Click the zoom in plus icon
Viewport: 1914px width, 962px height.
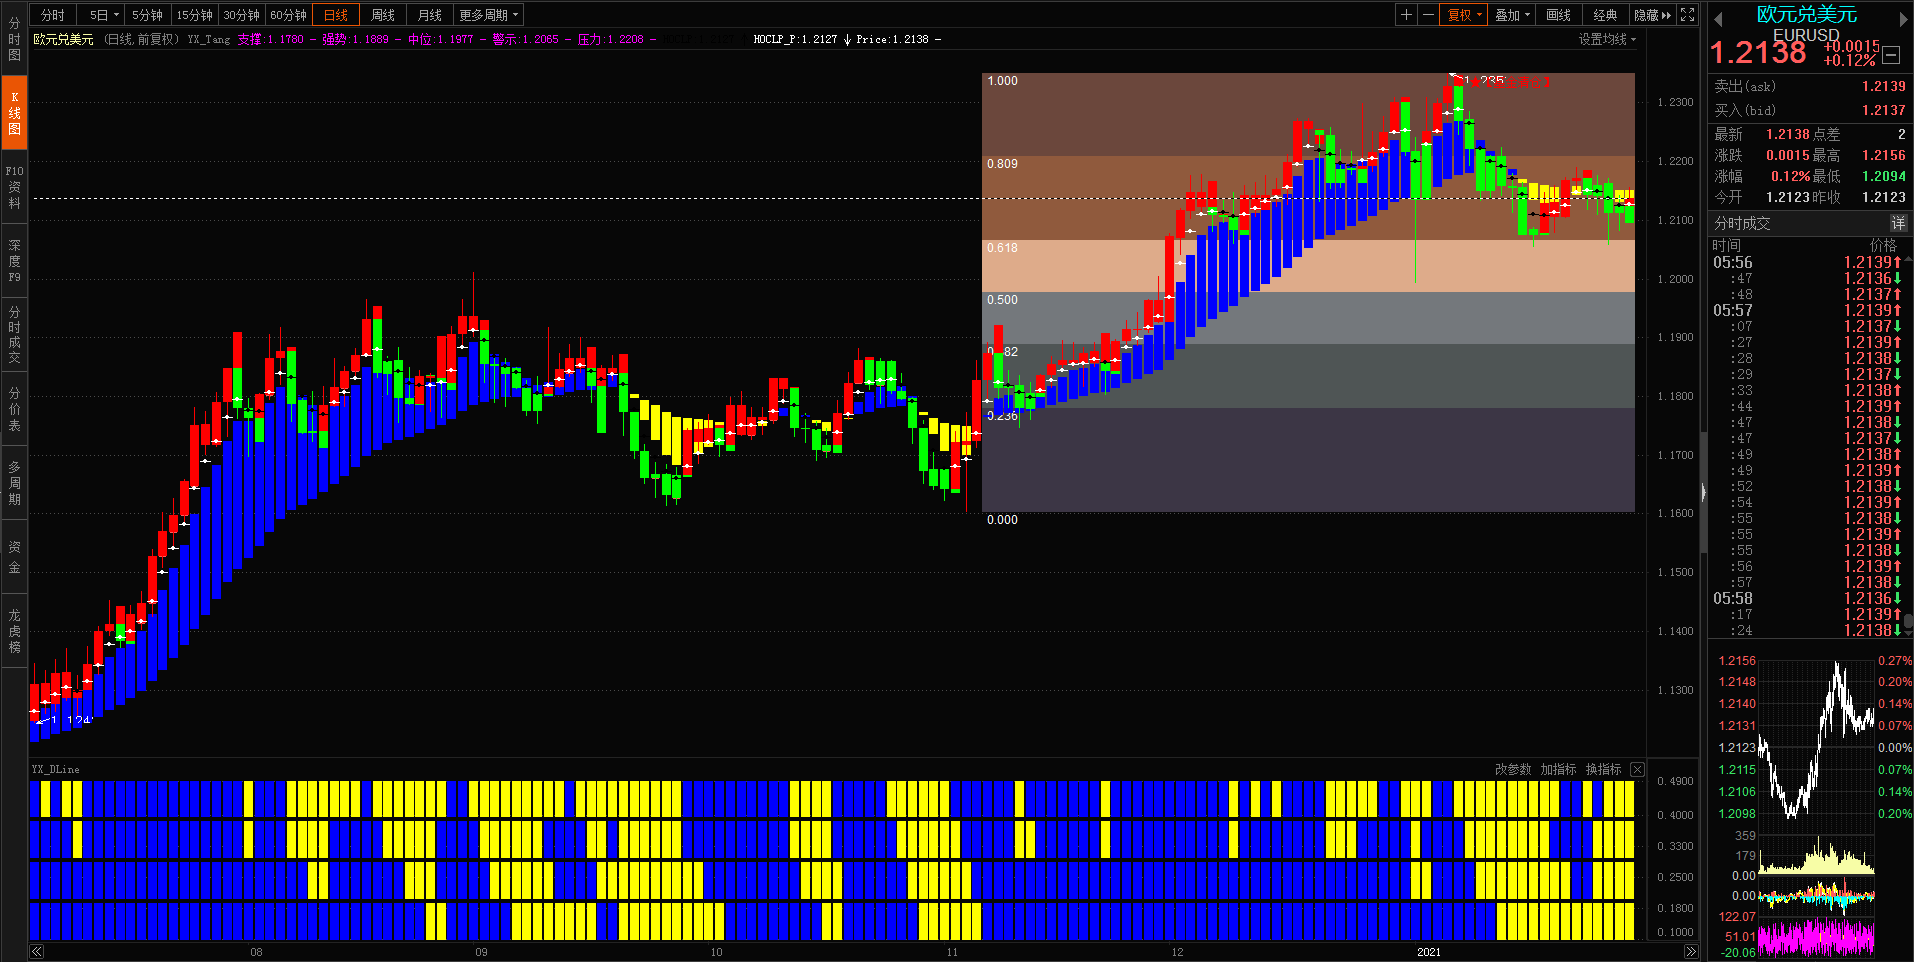[1406, 15]
